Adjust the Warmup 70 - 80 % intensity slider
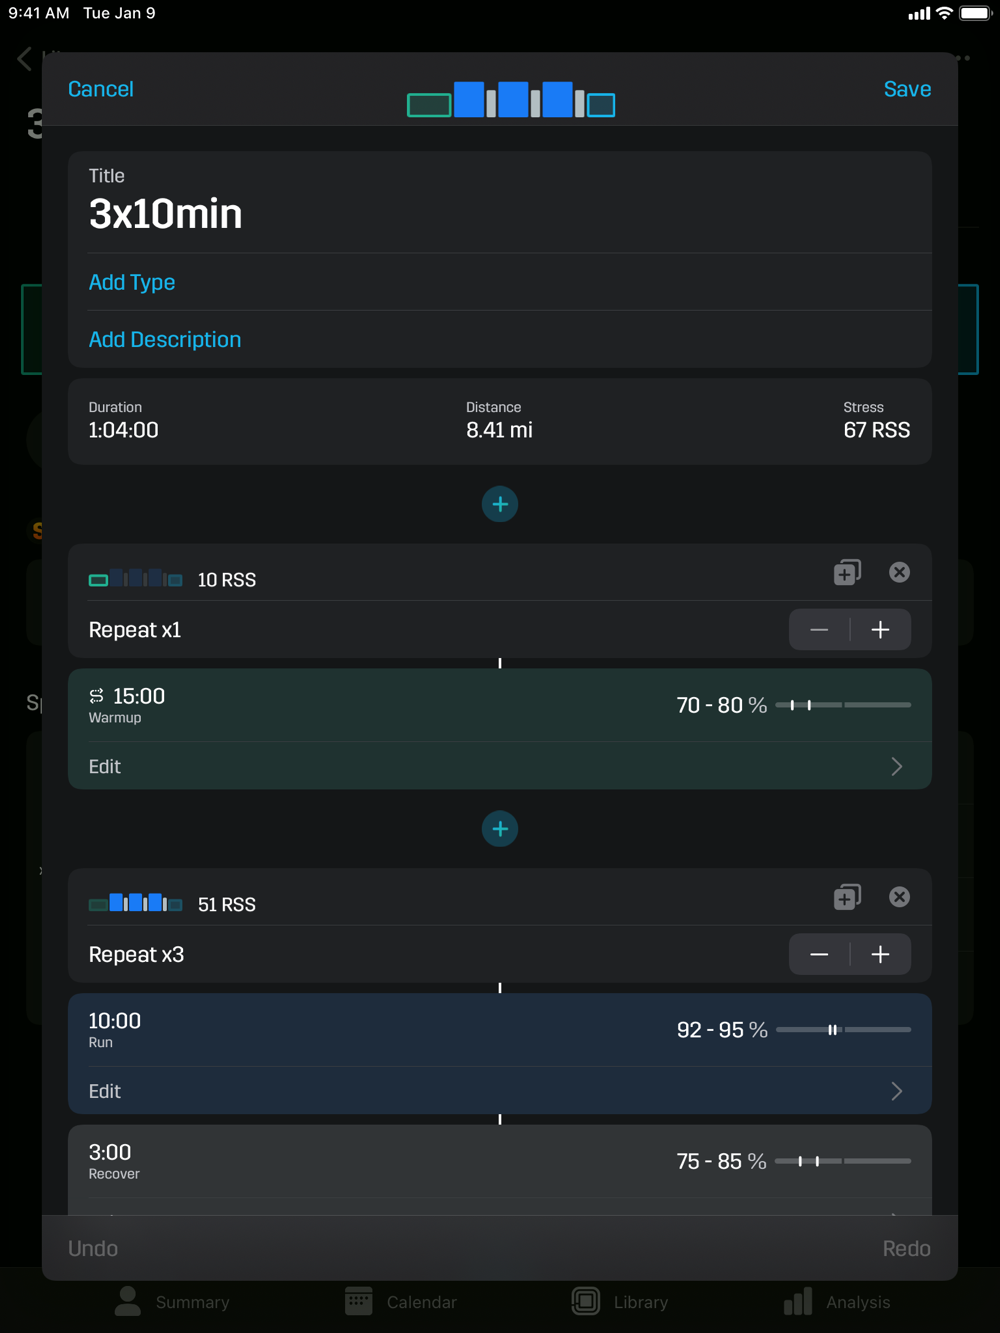 (x=843, y=705)
